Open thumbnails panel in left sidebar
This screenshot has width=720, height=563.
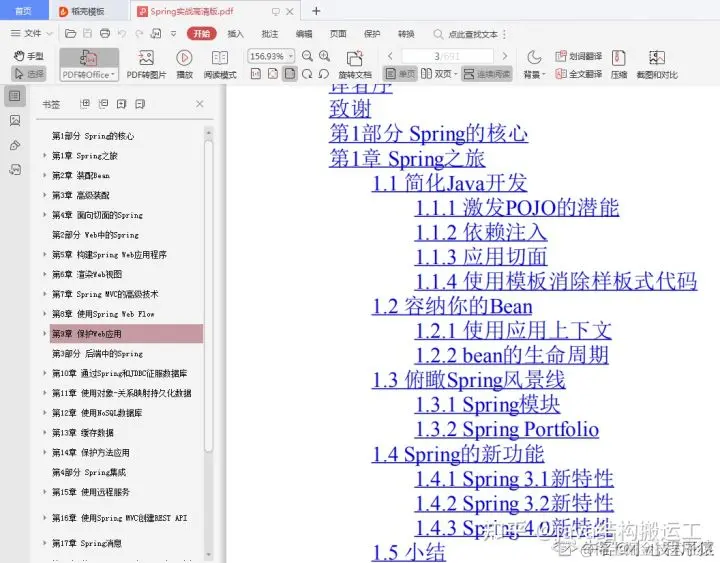click(15, 121)
